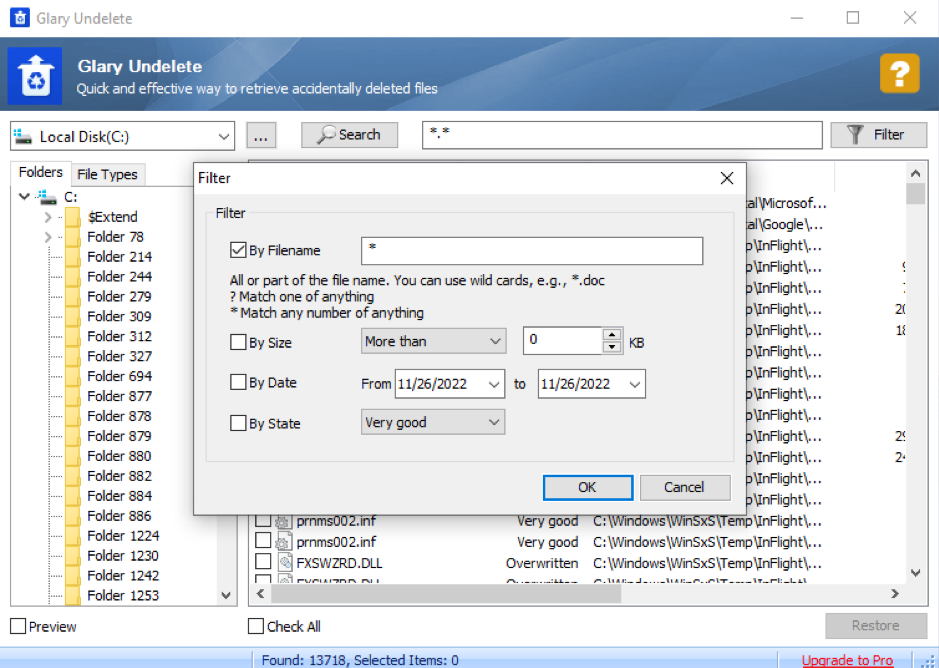Click the folder icon beside Folder 214
Viewport: 939px width, 668px height.
pos(73,256)
